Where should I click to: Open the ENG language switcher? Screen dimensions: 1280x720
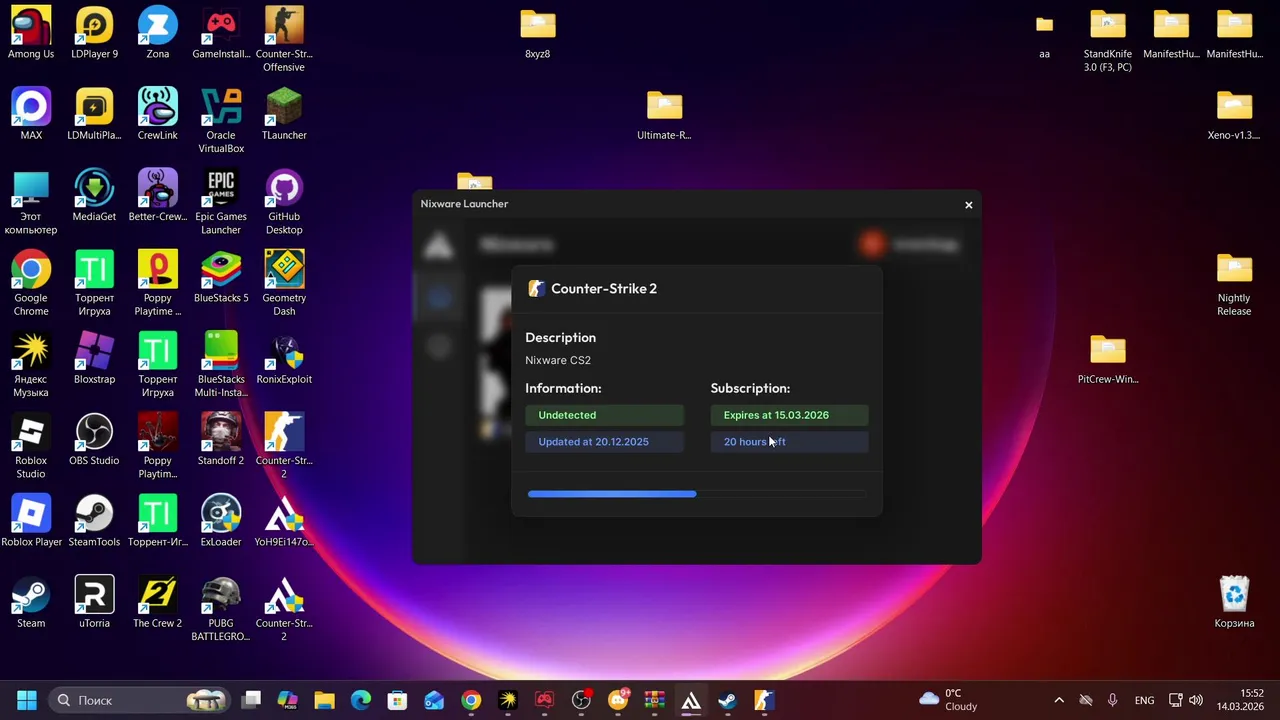[x=1144, y=700]
